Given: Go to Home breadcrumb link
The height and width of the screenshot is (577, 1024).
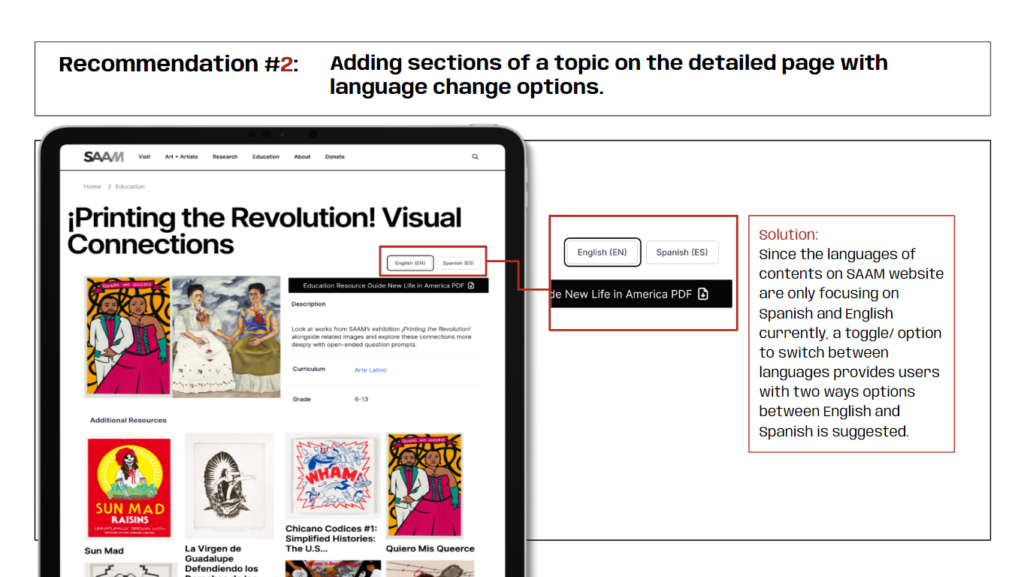Looking at the screenshot, I should click(x=92, y=187).
